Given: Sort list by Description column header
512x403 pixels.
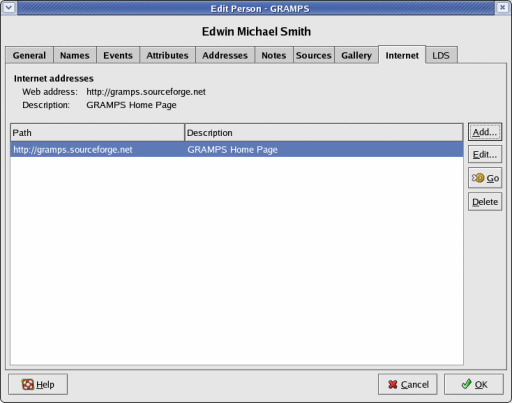Looking at the screenshot, I should tap(324, 133).
